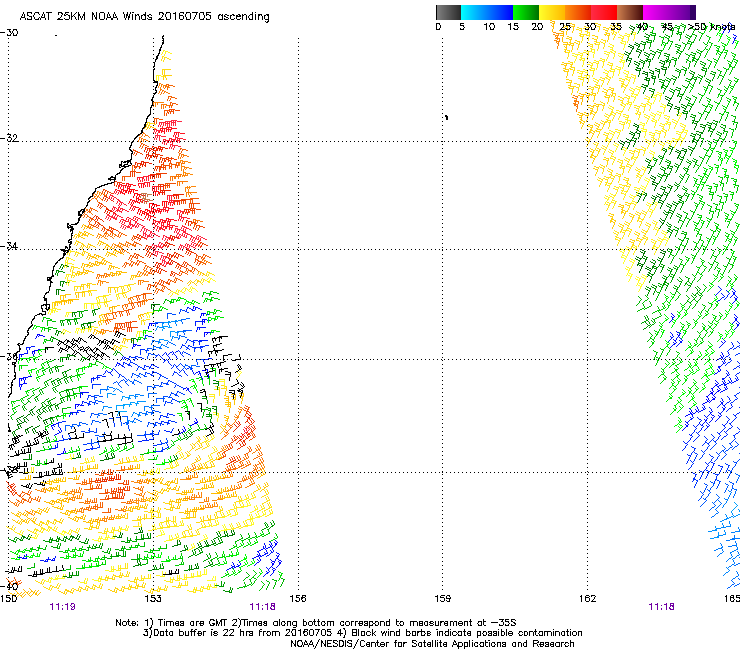Click the longitude label 153
740x650 pixels.
tap(153, 599)
